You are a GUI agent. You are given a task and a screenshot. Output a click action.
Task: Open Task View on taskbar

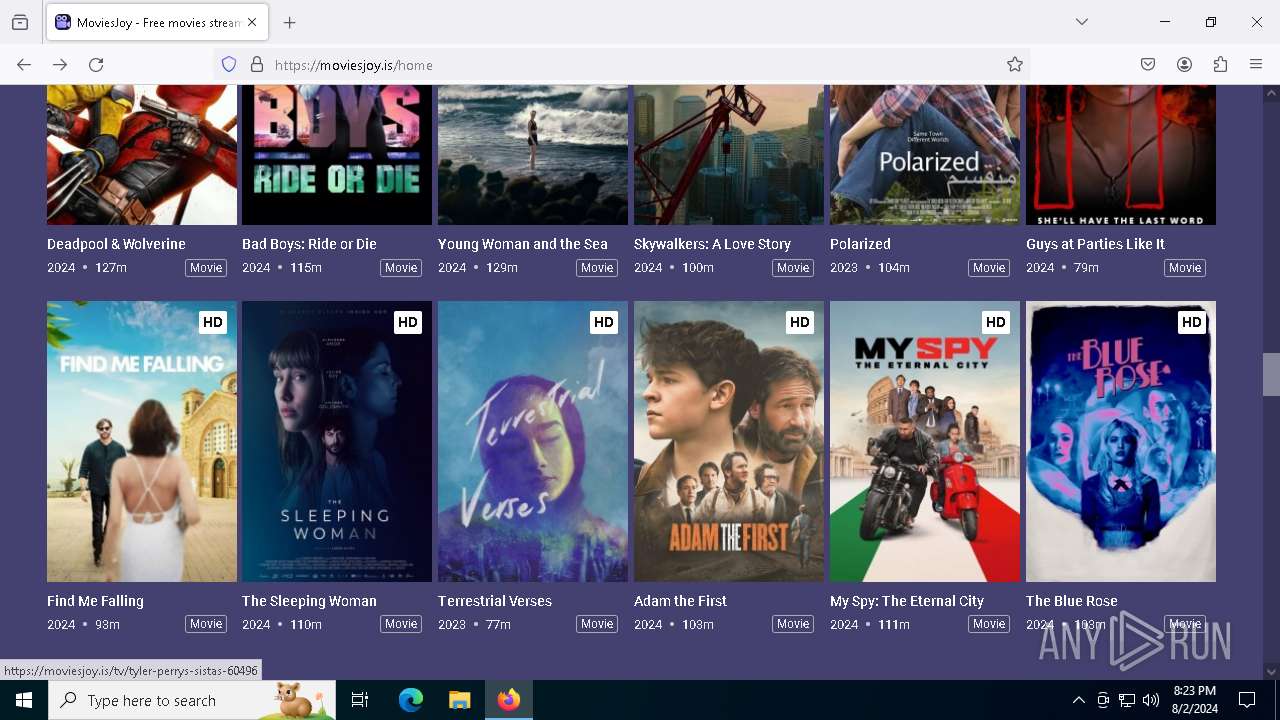360,700
